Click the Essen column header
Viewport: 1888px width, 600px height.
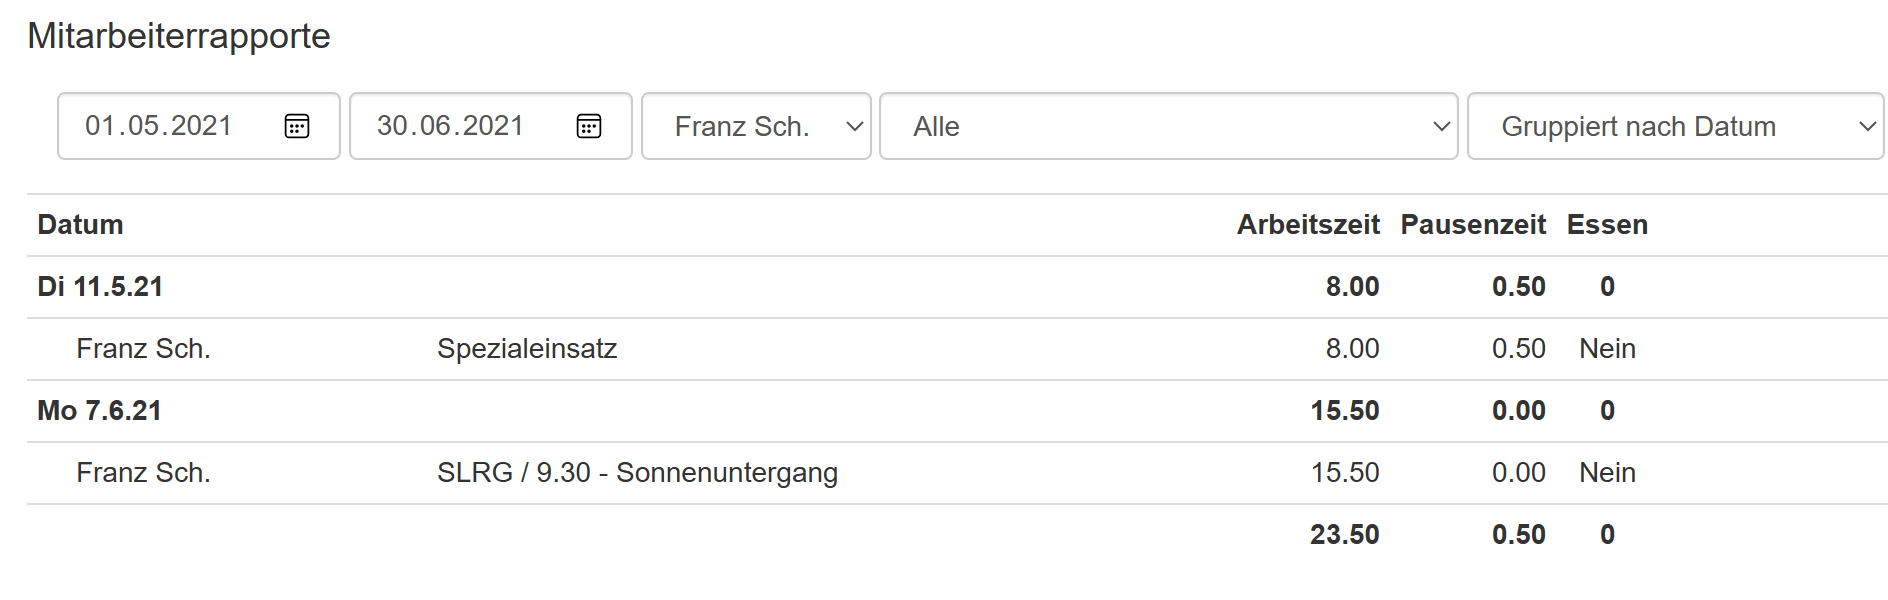1607,225
